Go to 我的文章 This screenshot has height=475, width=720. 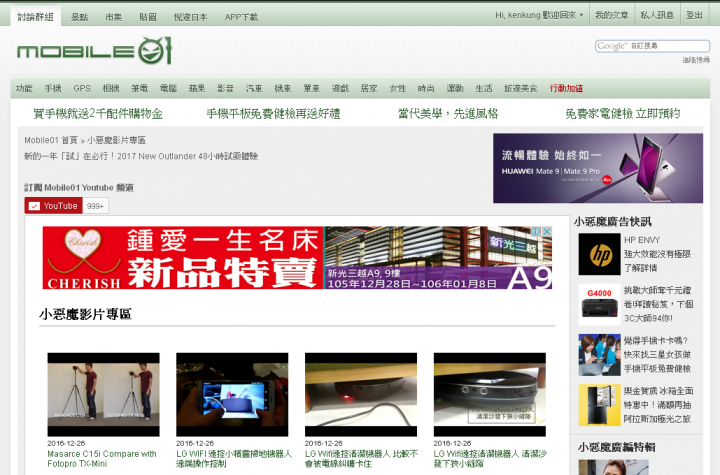612,15
